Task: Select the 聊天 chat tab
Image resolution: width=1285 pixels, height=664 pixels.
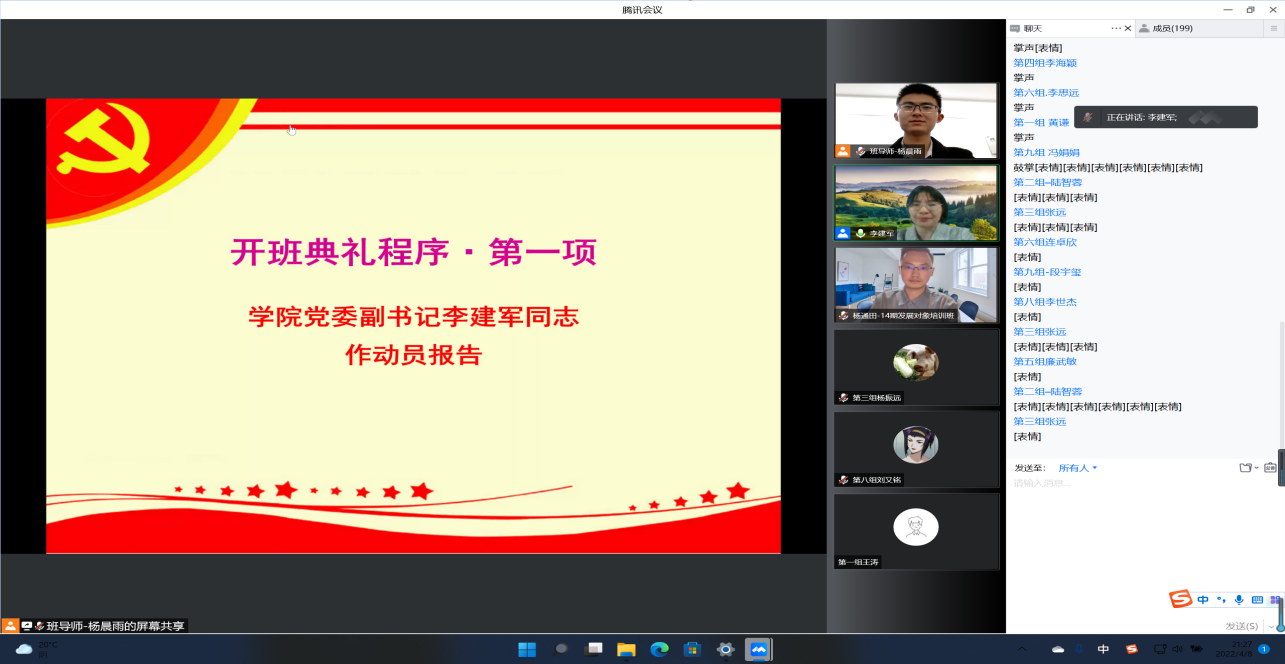Action: (1032, 29)
